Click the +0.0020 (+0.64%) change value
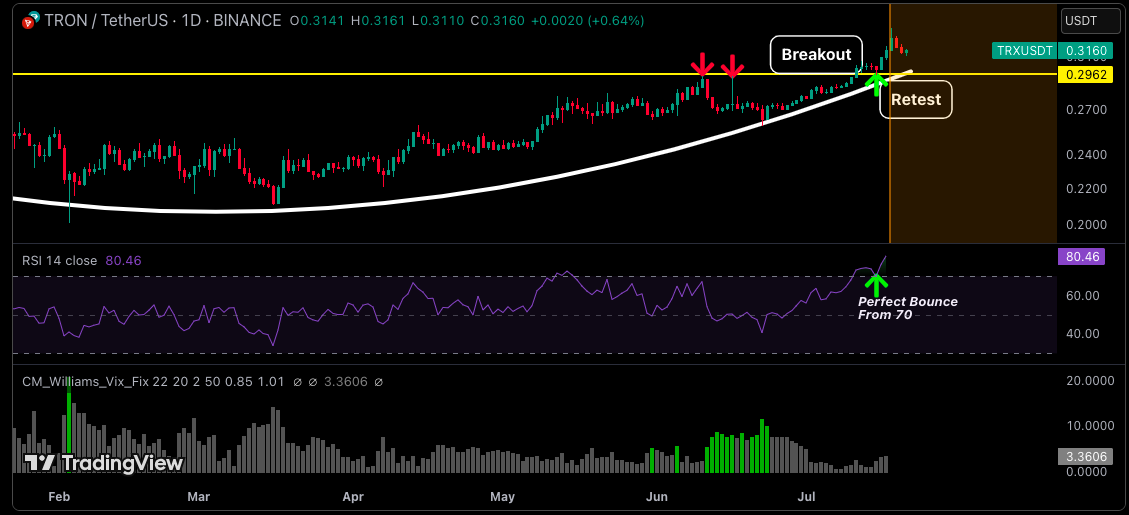Viewport: 1129px width, 515px height. pyautogui.click(x=587, y=21)
